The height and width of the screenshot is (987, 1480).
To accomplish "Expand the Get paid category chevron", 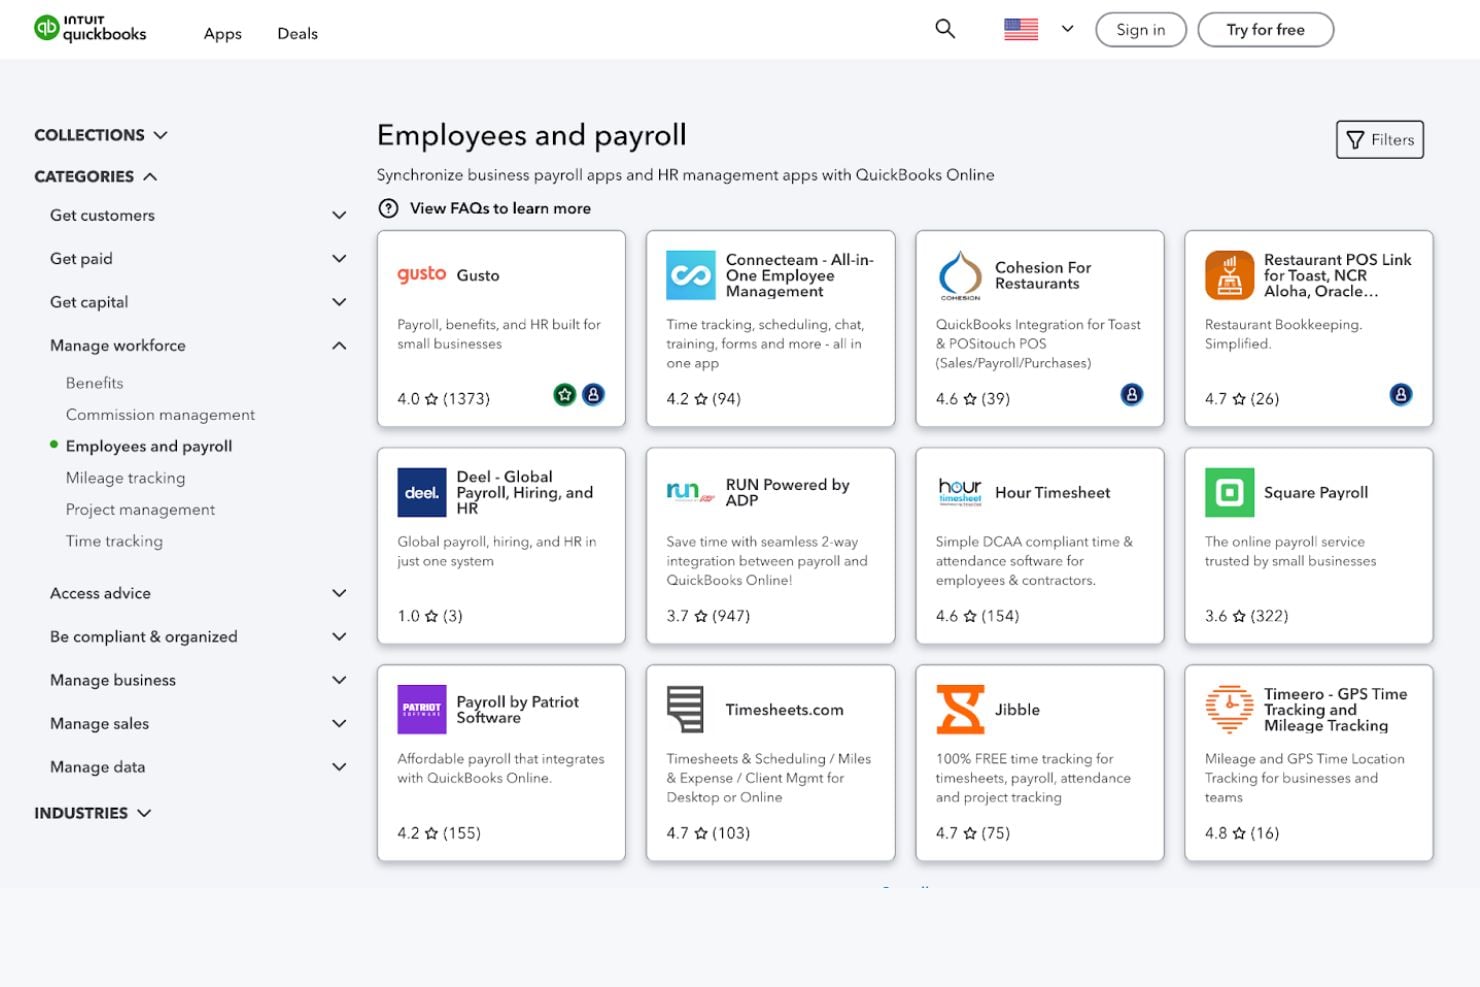I will [339, 258].
